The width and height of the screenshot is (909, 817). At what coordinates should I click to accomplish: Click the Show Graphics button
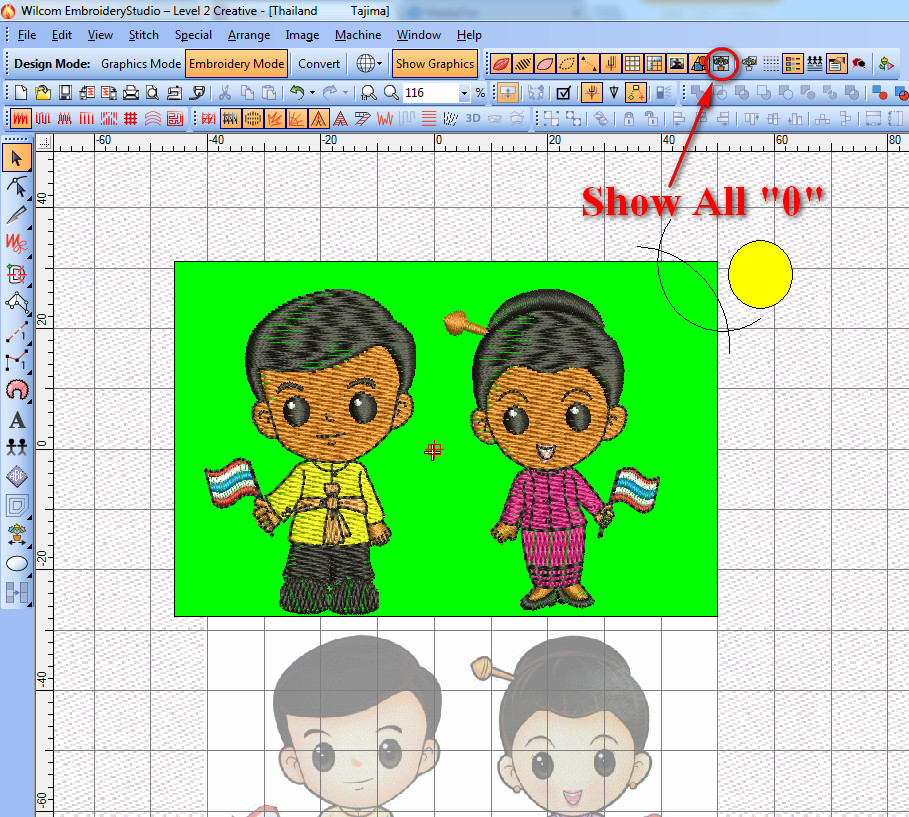pos(435,64)
